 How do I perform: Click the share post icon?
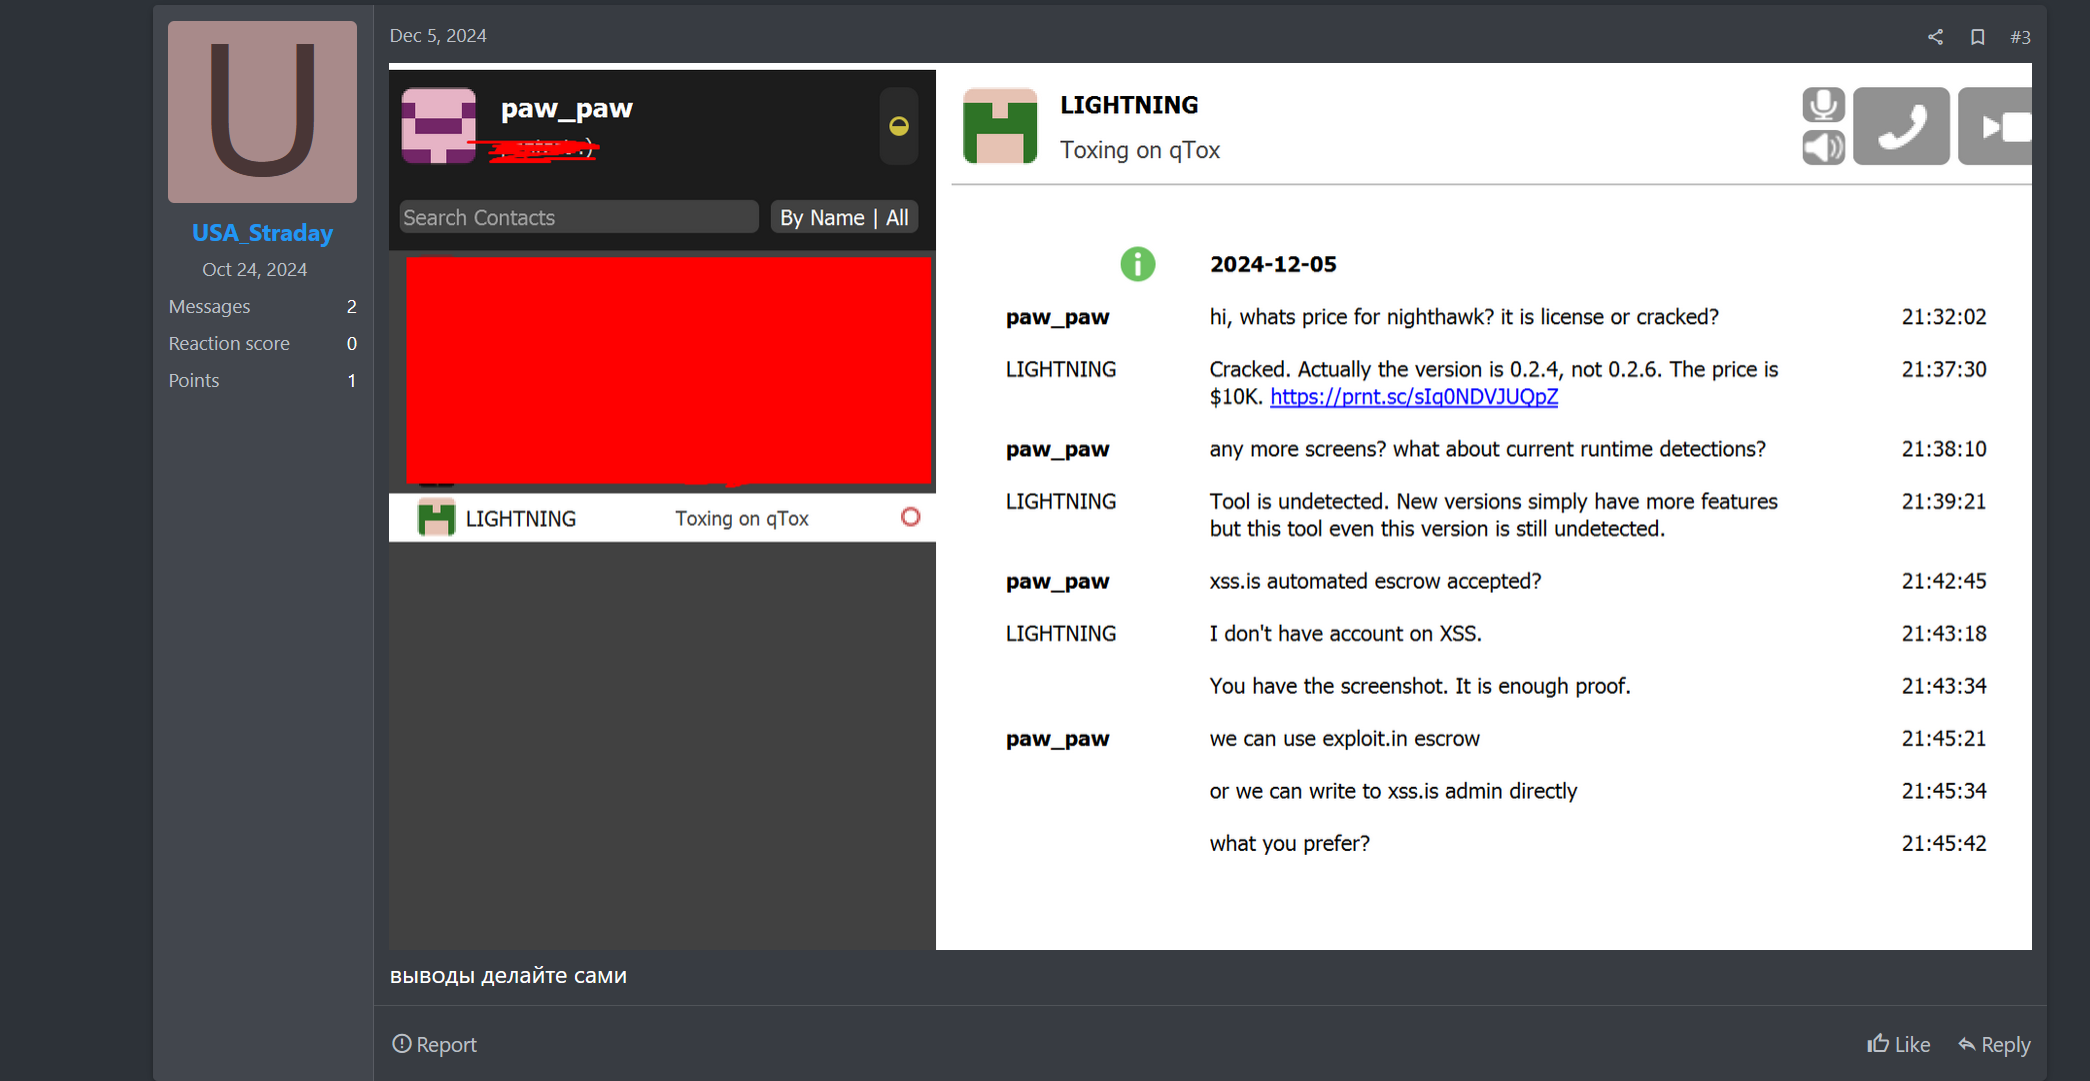[1935, 37]
